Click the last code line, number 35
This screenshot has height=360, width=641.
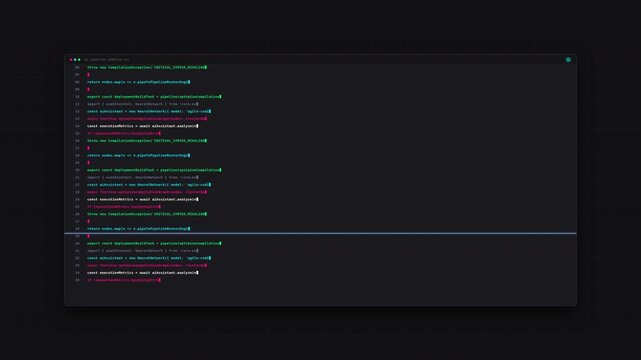click(x=124, y=280)
